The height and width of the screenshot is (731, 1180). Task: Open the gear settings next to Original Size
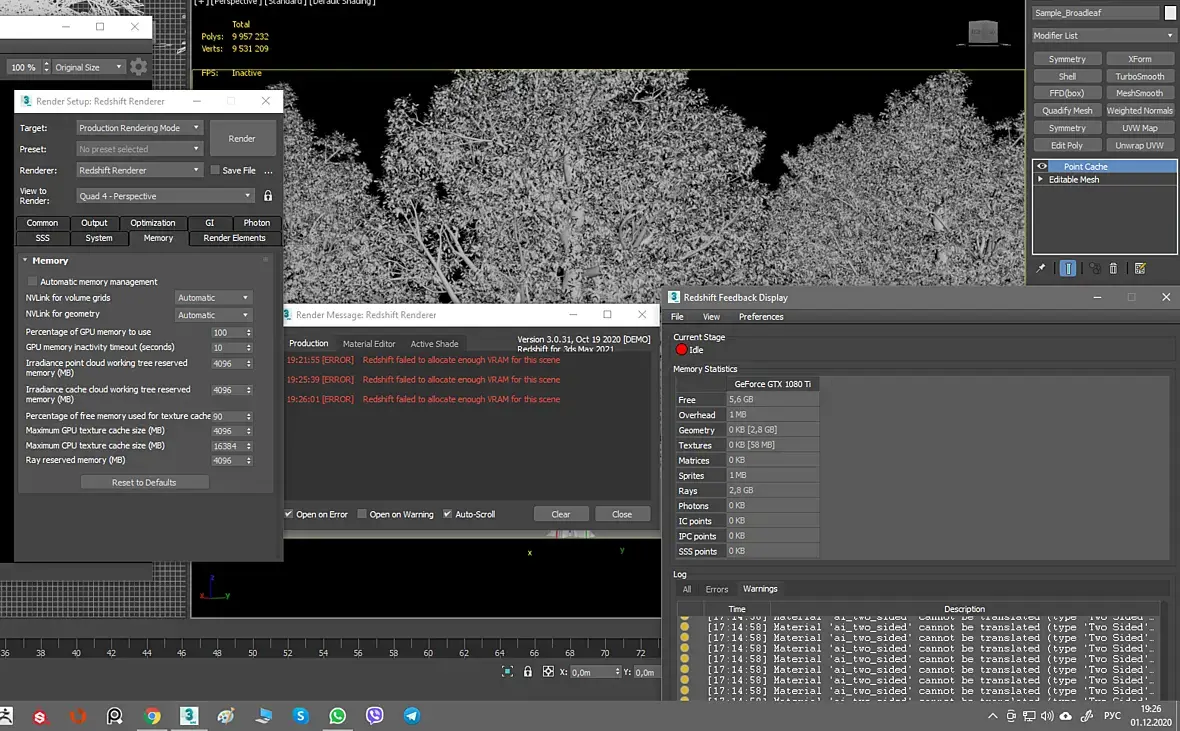pyautogui.click(x=138, y=67)
